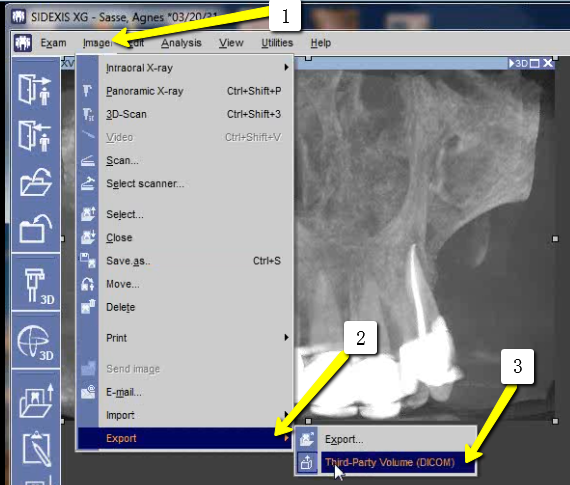The width and height of the screenshot is (570, 485).
Task: Click the E-mail envelope icon
Action: pyautogui.click(x=88, y=392)
